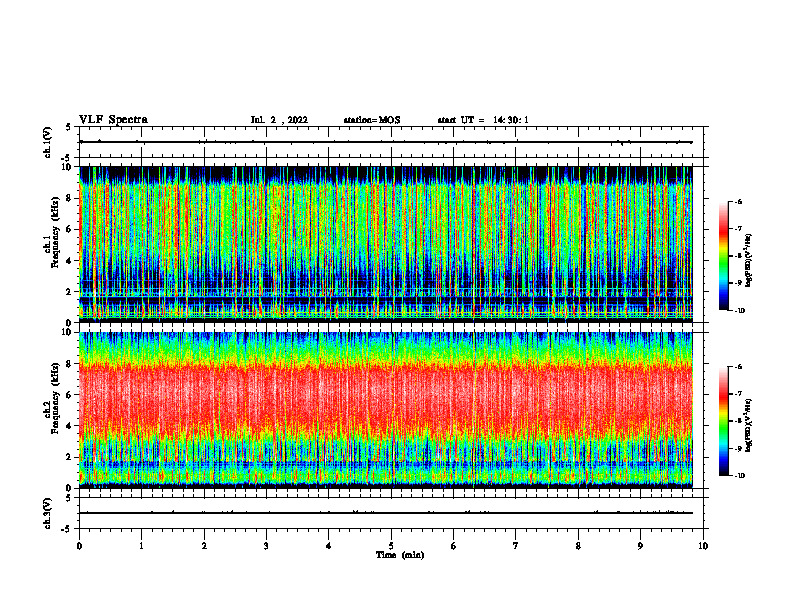Select the ch.2 'Frequency (kHz)' axis label
Image resolution: width=792 pixels, height=612 pixels.
56,398
